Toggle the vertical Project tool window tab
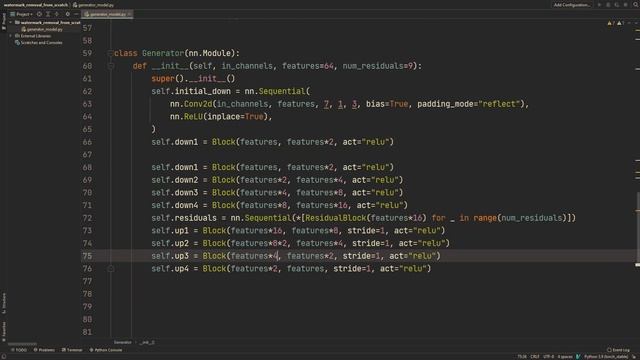Viewport: 640px width, 360px height. pos(4,21)
